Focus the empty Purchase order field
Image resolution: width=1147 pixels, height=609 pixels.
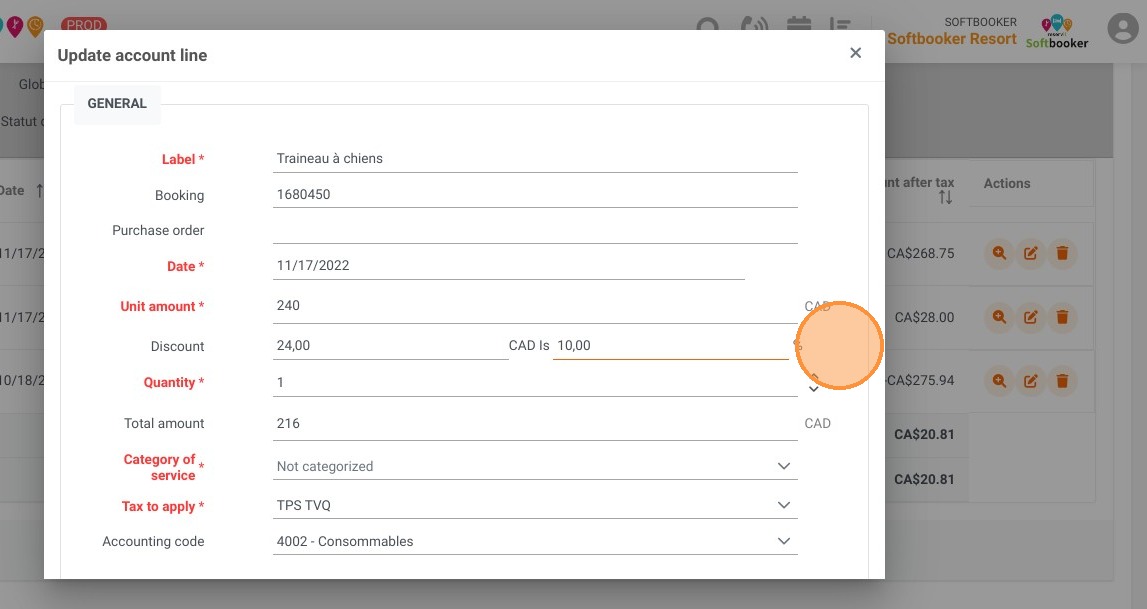coord(535,230)
